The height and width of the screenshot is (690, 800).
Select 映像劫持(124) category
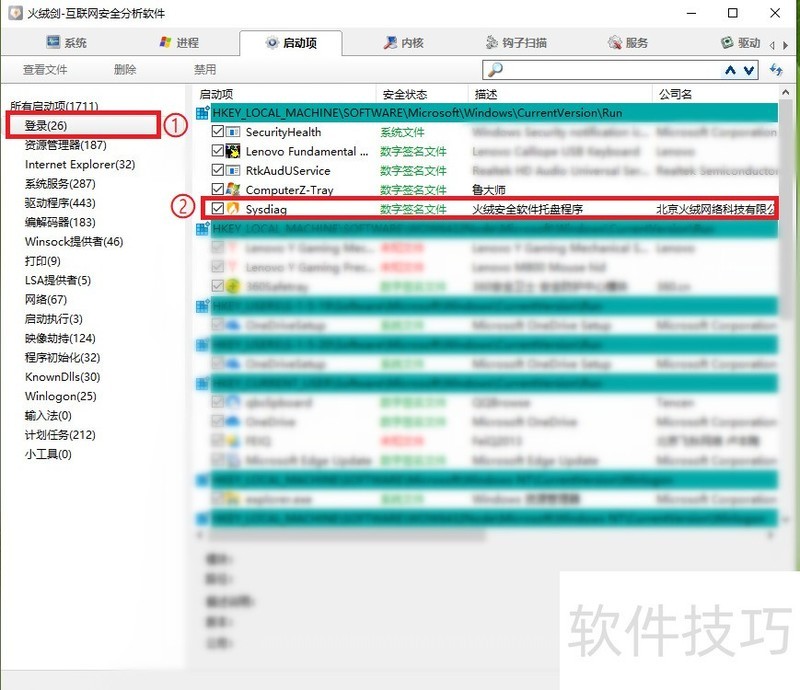pos(60,338)
